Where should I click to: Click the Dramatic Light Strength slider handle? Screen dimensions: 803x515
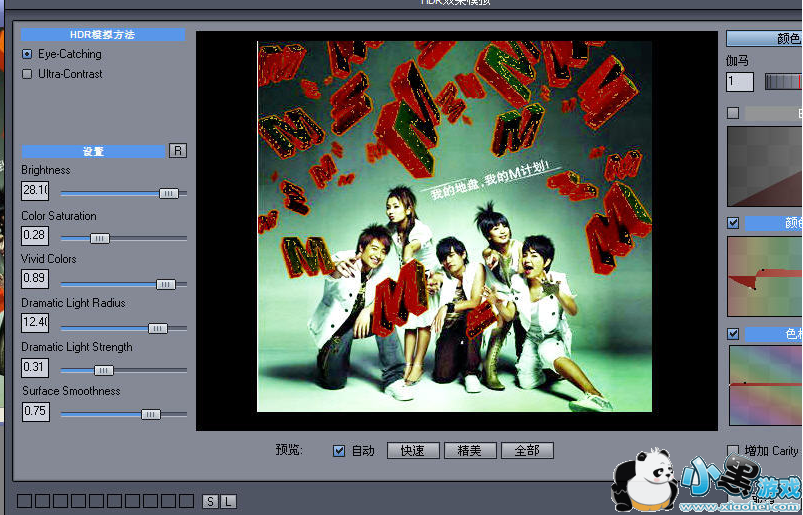click(103, 370)
